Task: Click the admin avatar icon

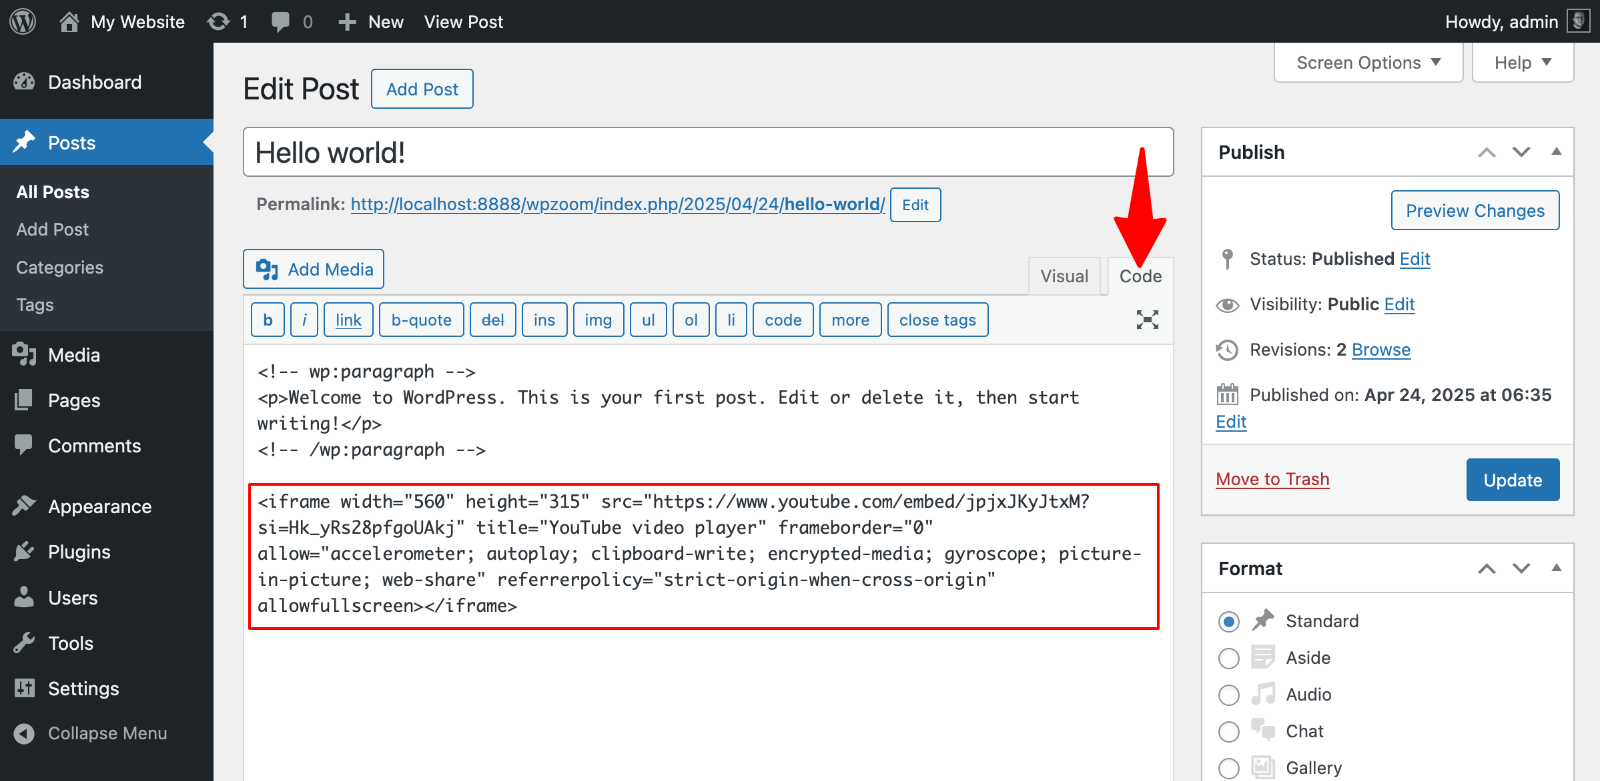Action: point(1578,21)
